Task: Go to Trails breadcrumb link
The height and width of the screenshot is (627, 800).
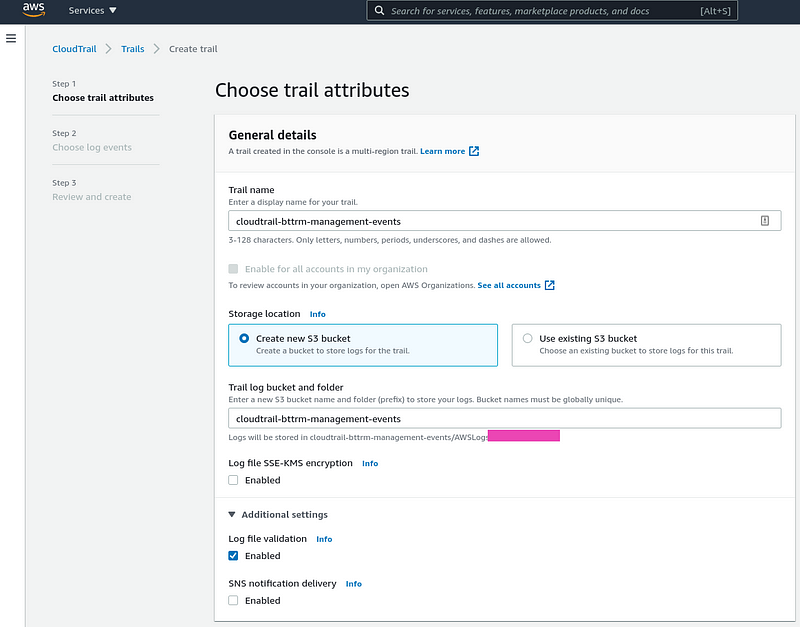Action: pyautogui.click(x=133, y=49)
